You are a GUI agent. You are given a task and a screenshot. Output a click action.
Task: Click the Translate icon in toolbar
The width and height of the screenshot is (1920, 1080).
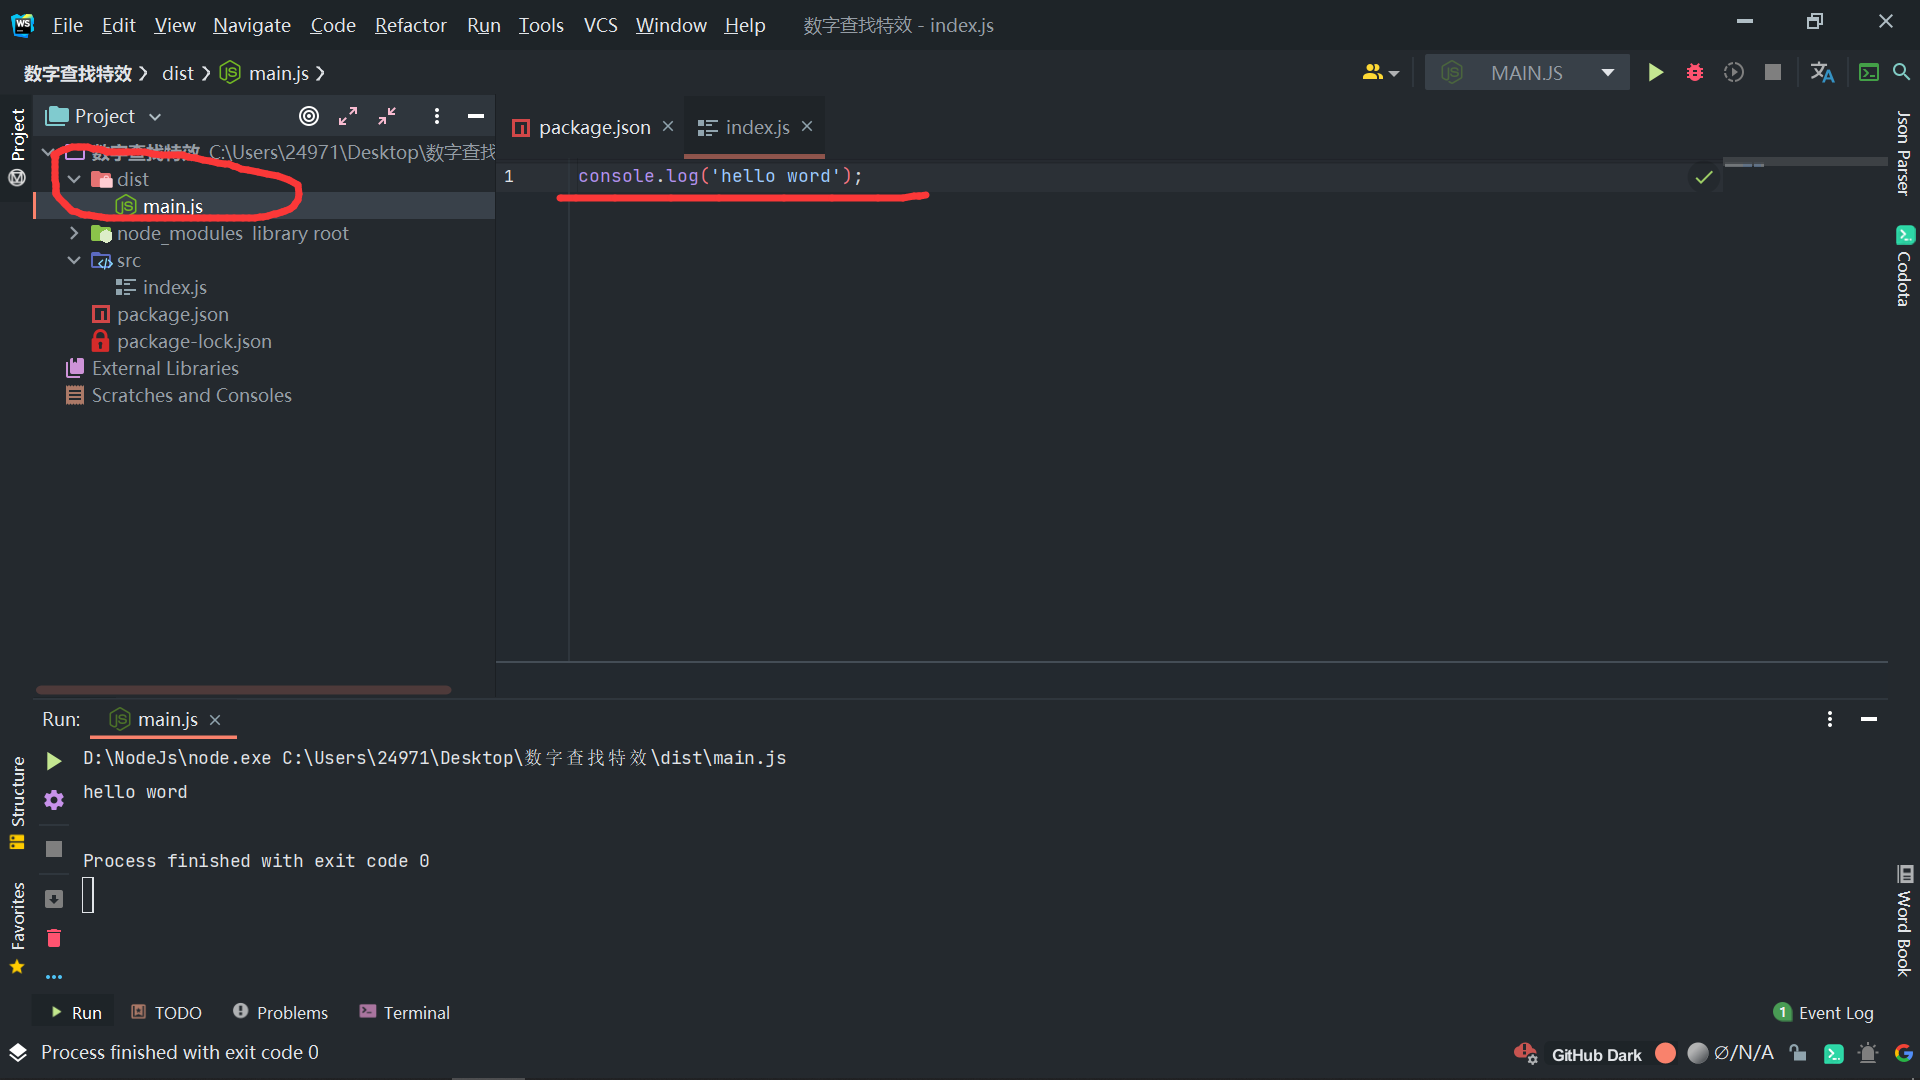coord(1821,72)
